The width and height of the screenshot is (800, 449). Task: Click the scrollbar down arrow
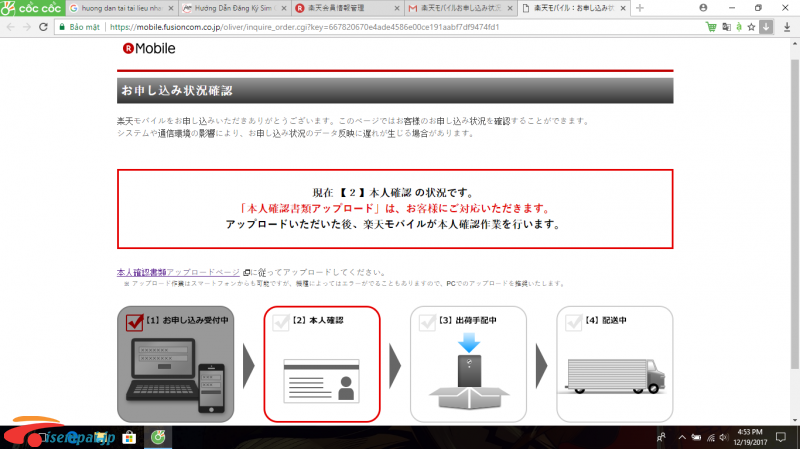(795, 421)
